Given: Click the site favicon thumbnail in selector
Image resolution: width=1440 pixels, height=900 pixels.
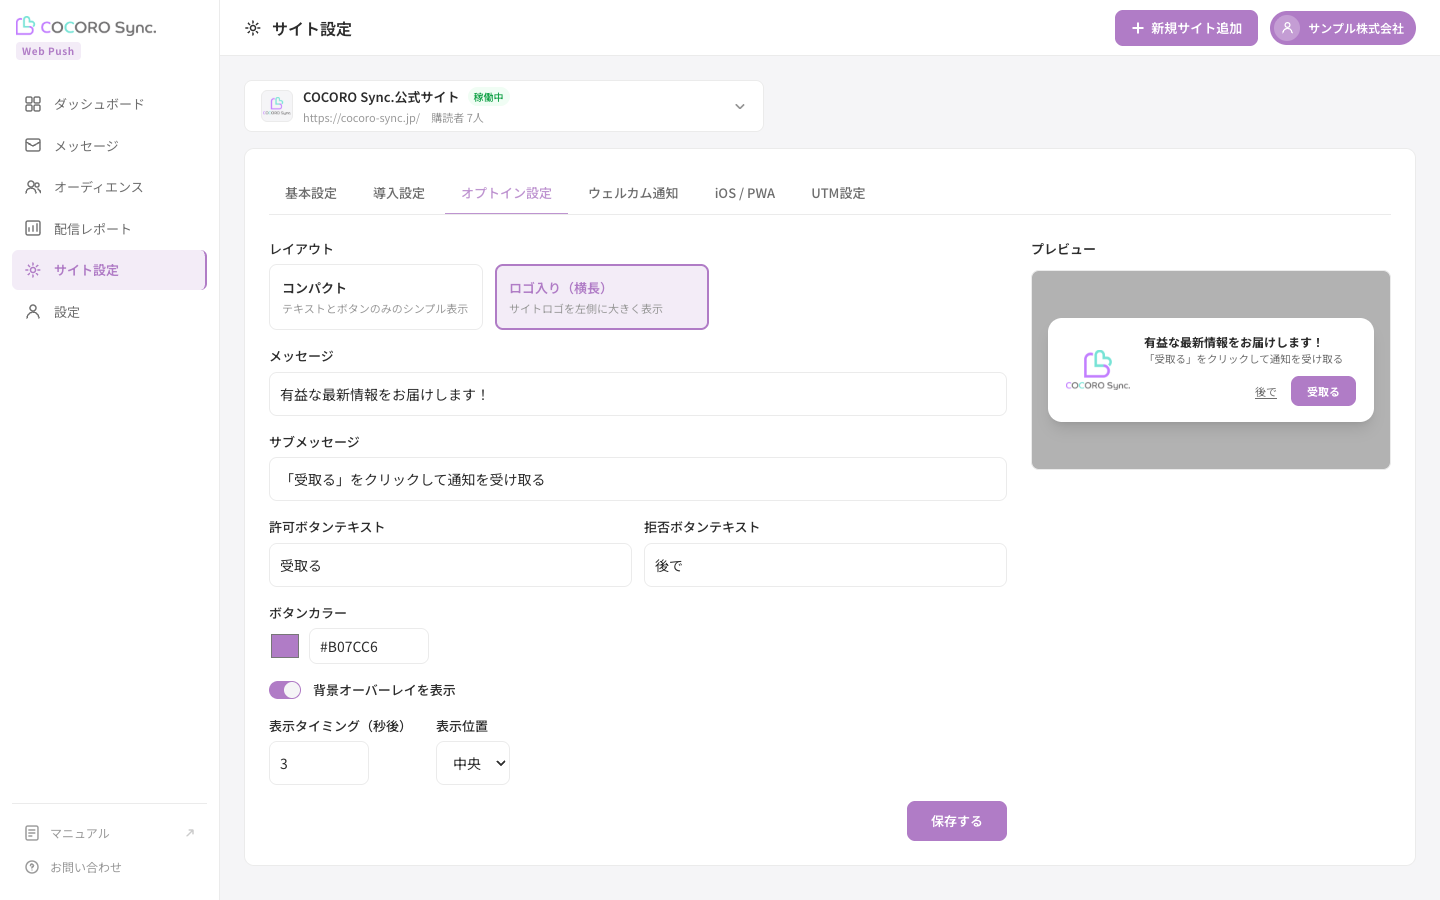Looking at the screenshot, I should (x=277, y=106).
